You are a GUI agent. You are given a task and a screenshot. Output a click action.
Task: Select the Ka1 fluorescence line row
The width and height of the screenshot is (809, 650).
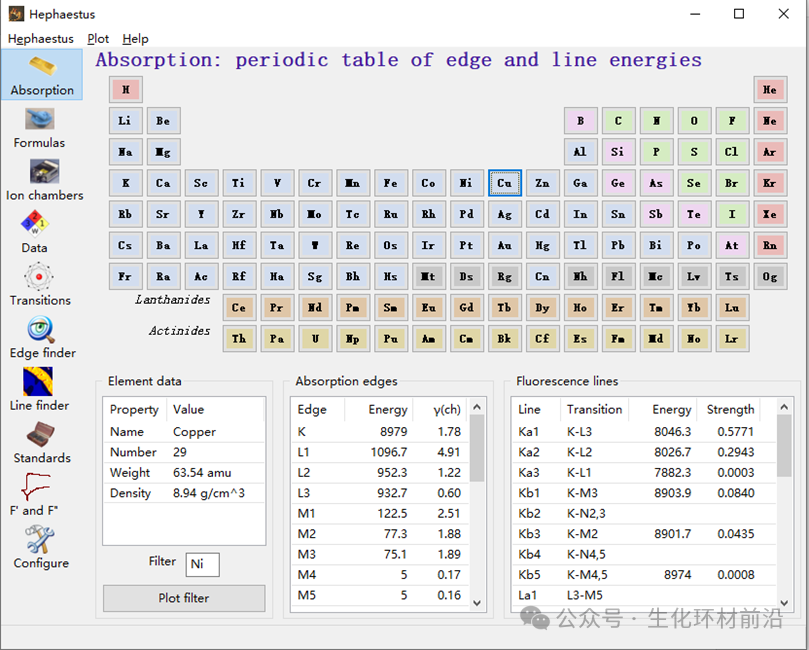point(644,432)
